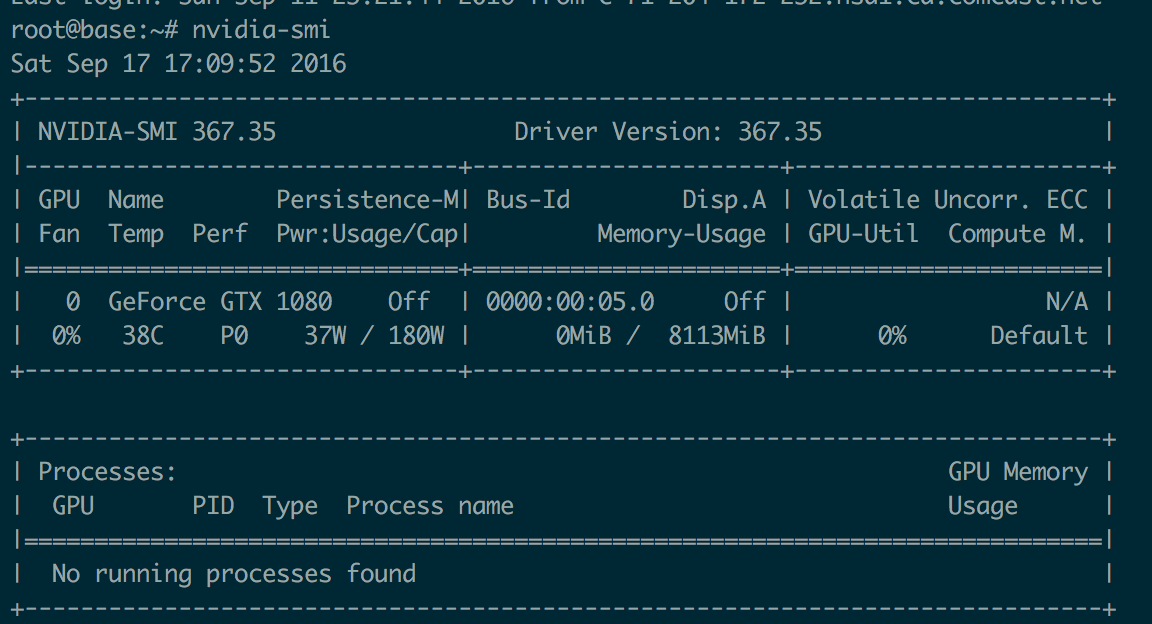This screenshot has width=1152, height=624.
Task: Click the 8113MiB total memory value
Action: coord(716,336)
